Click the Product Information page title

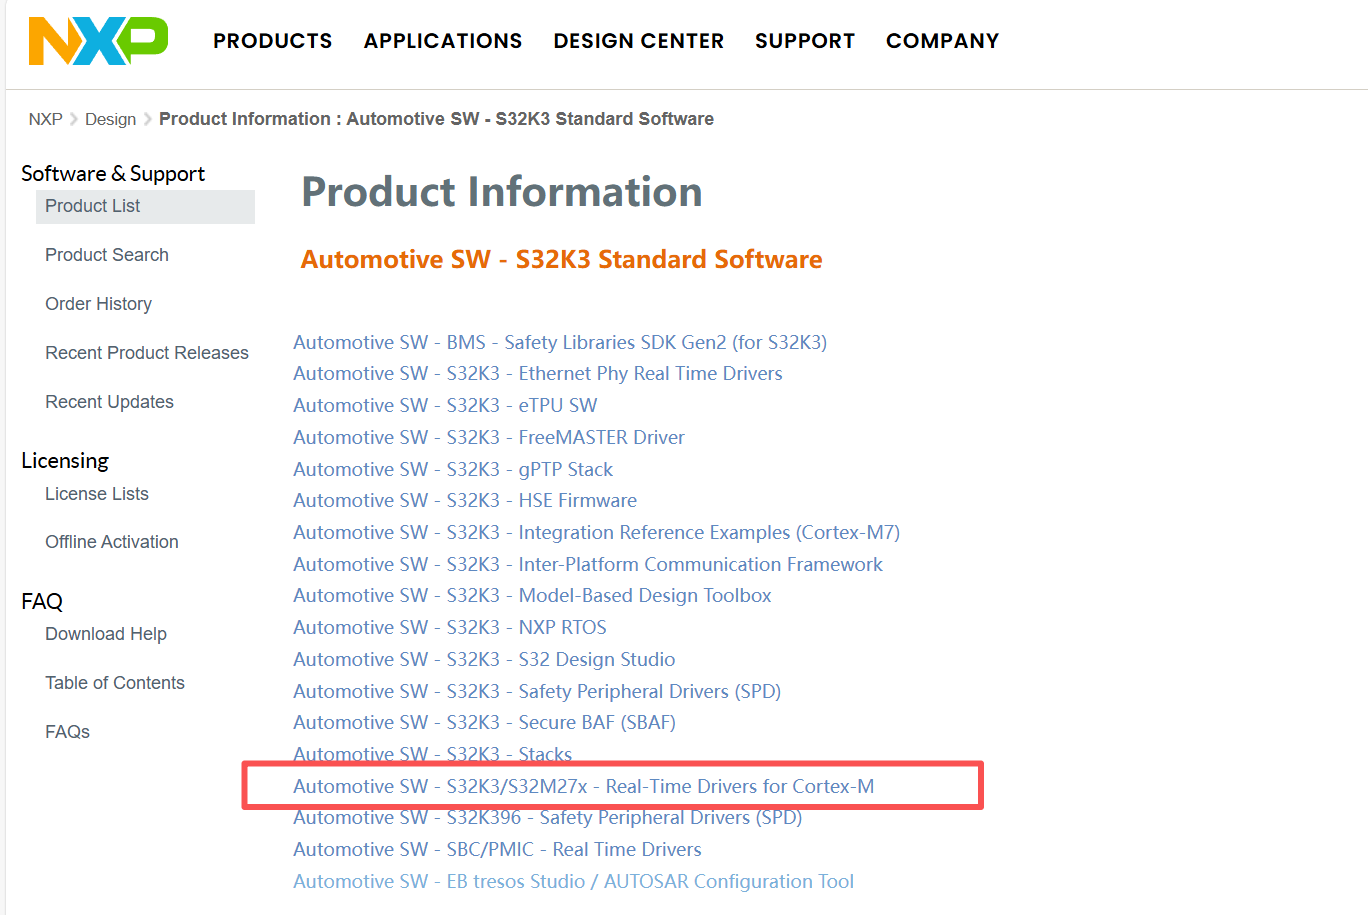point(502,191)
